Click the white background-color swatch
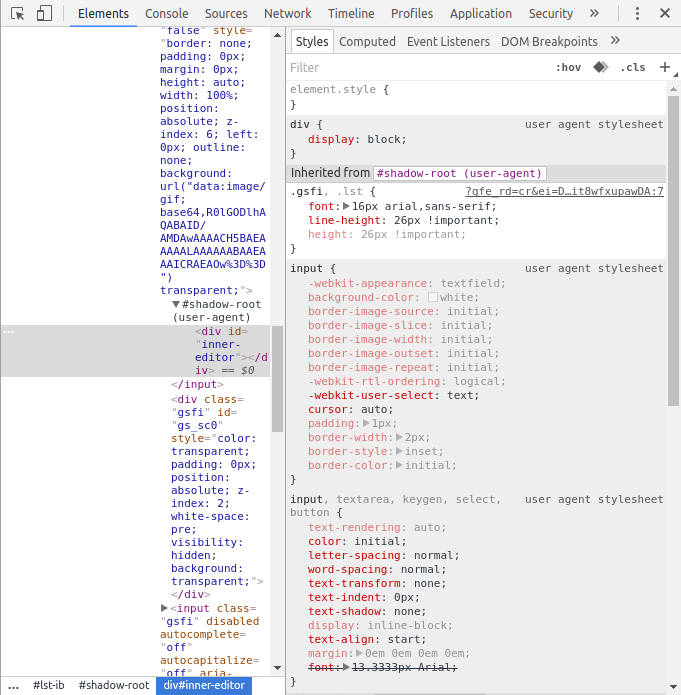681x695 pixels. coord(433,298)
